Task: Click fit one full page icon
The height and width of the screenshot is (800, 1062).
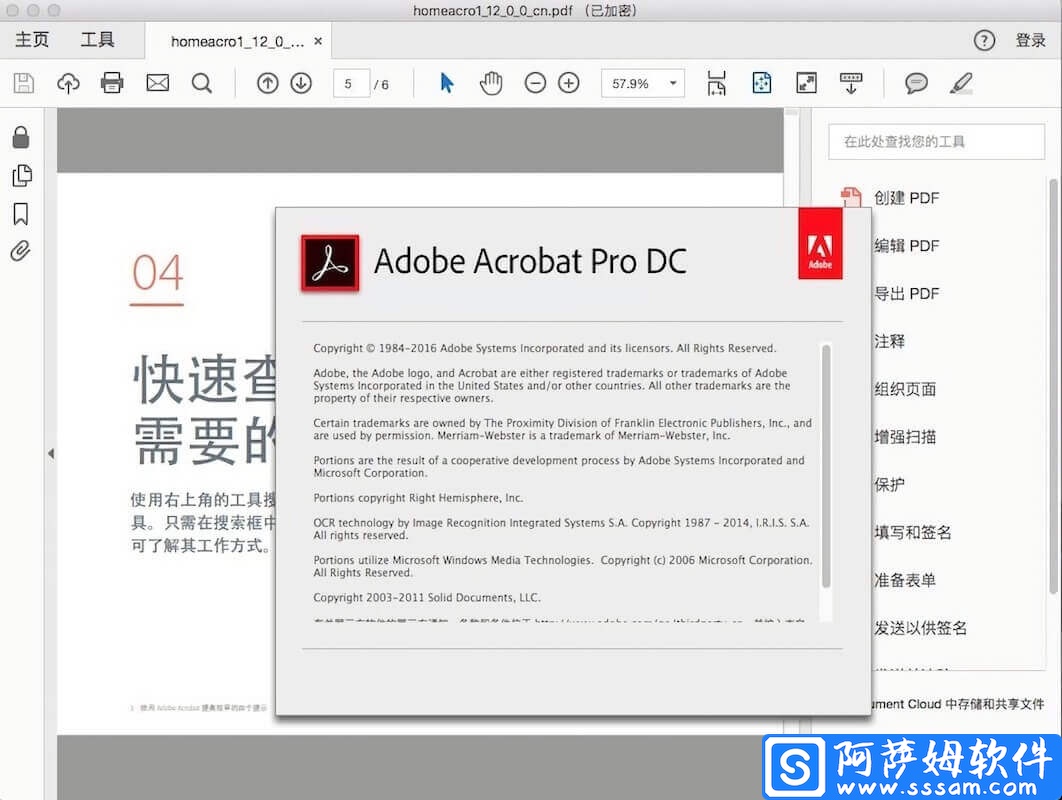Action: [761, 83]
